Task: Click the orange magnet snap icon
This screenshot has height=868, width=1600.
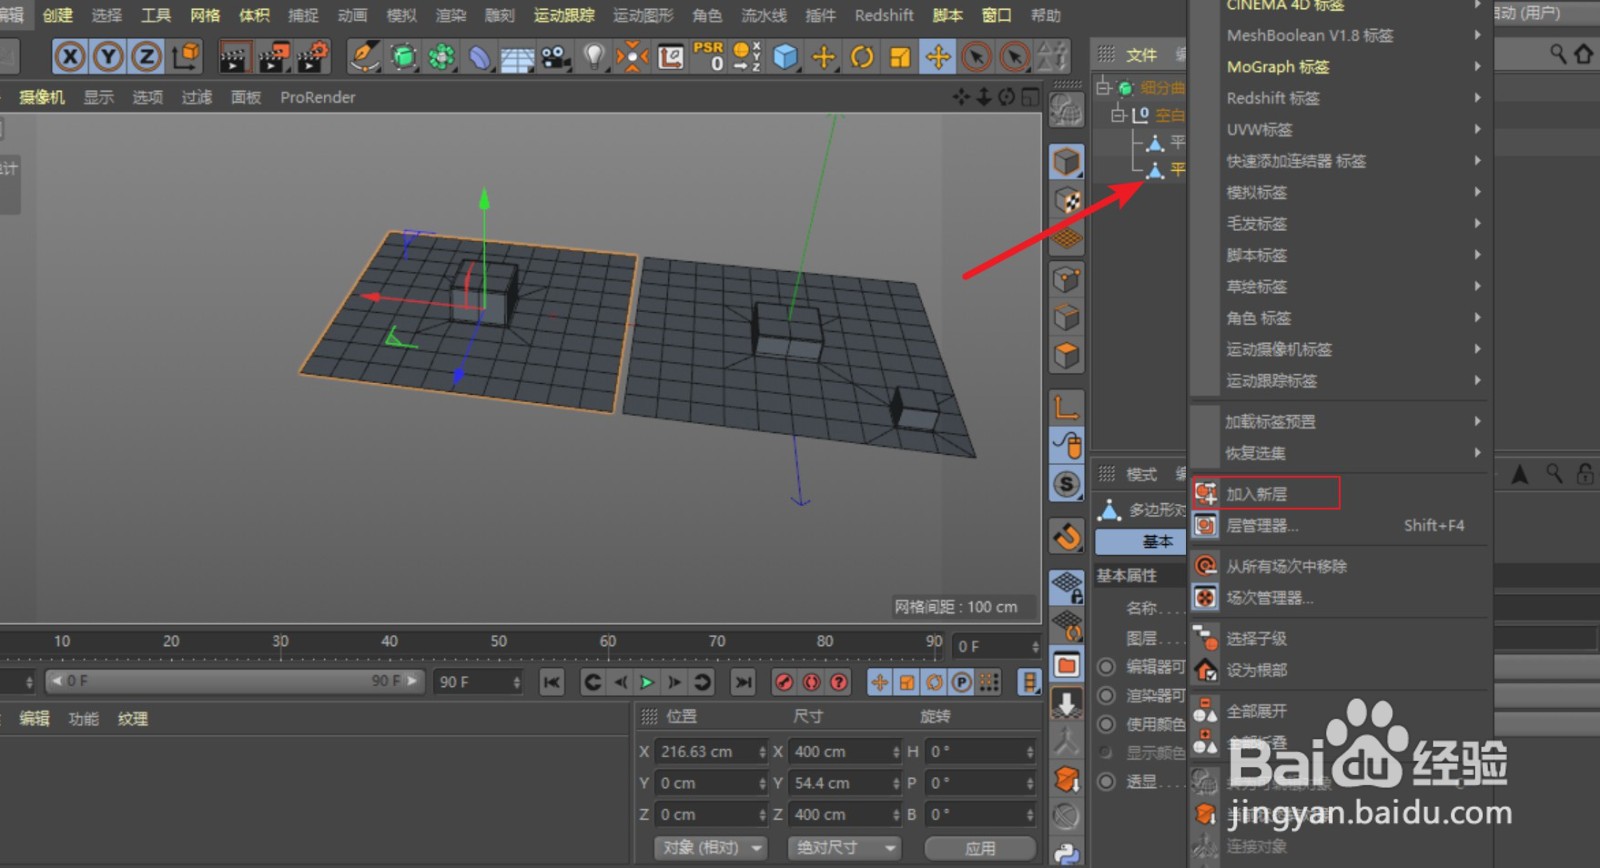Action: [1067, 537]
